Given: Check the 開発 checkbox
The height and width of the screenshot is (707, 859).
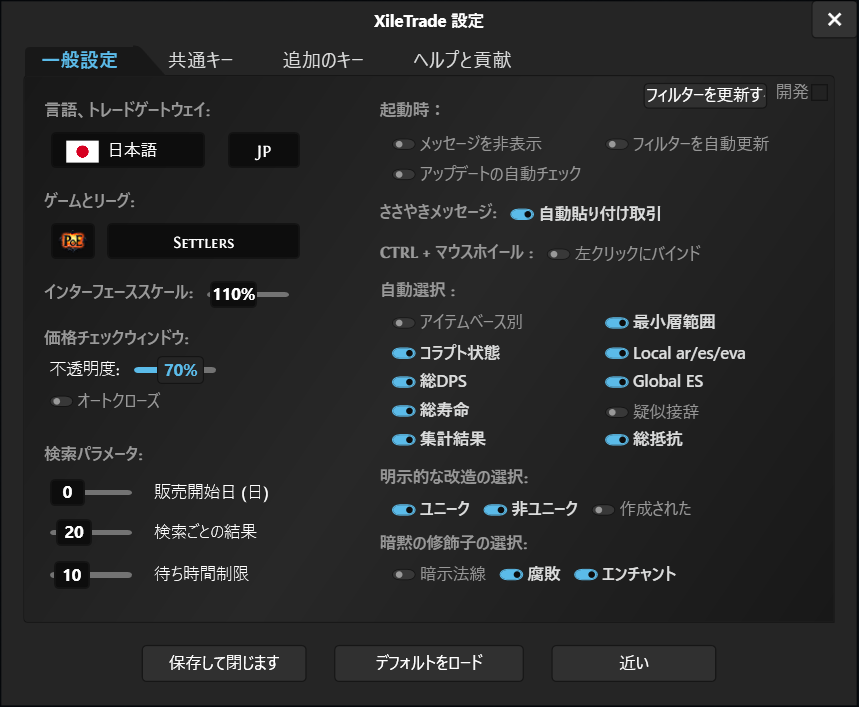Looking at the screenshot, I should click(x=819, y=93).
